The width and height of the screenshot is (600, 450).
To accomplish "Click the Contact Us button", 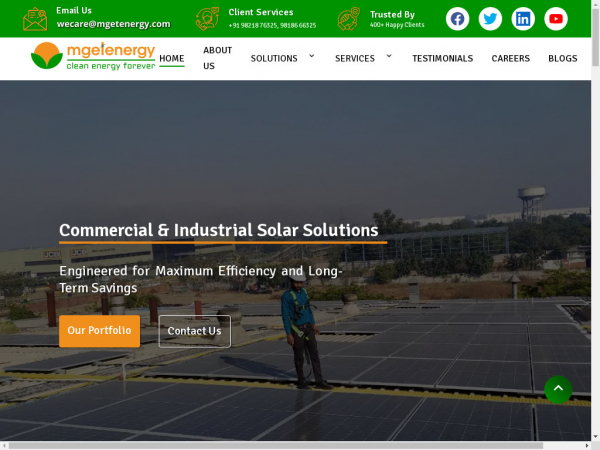I will point(195,331).
